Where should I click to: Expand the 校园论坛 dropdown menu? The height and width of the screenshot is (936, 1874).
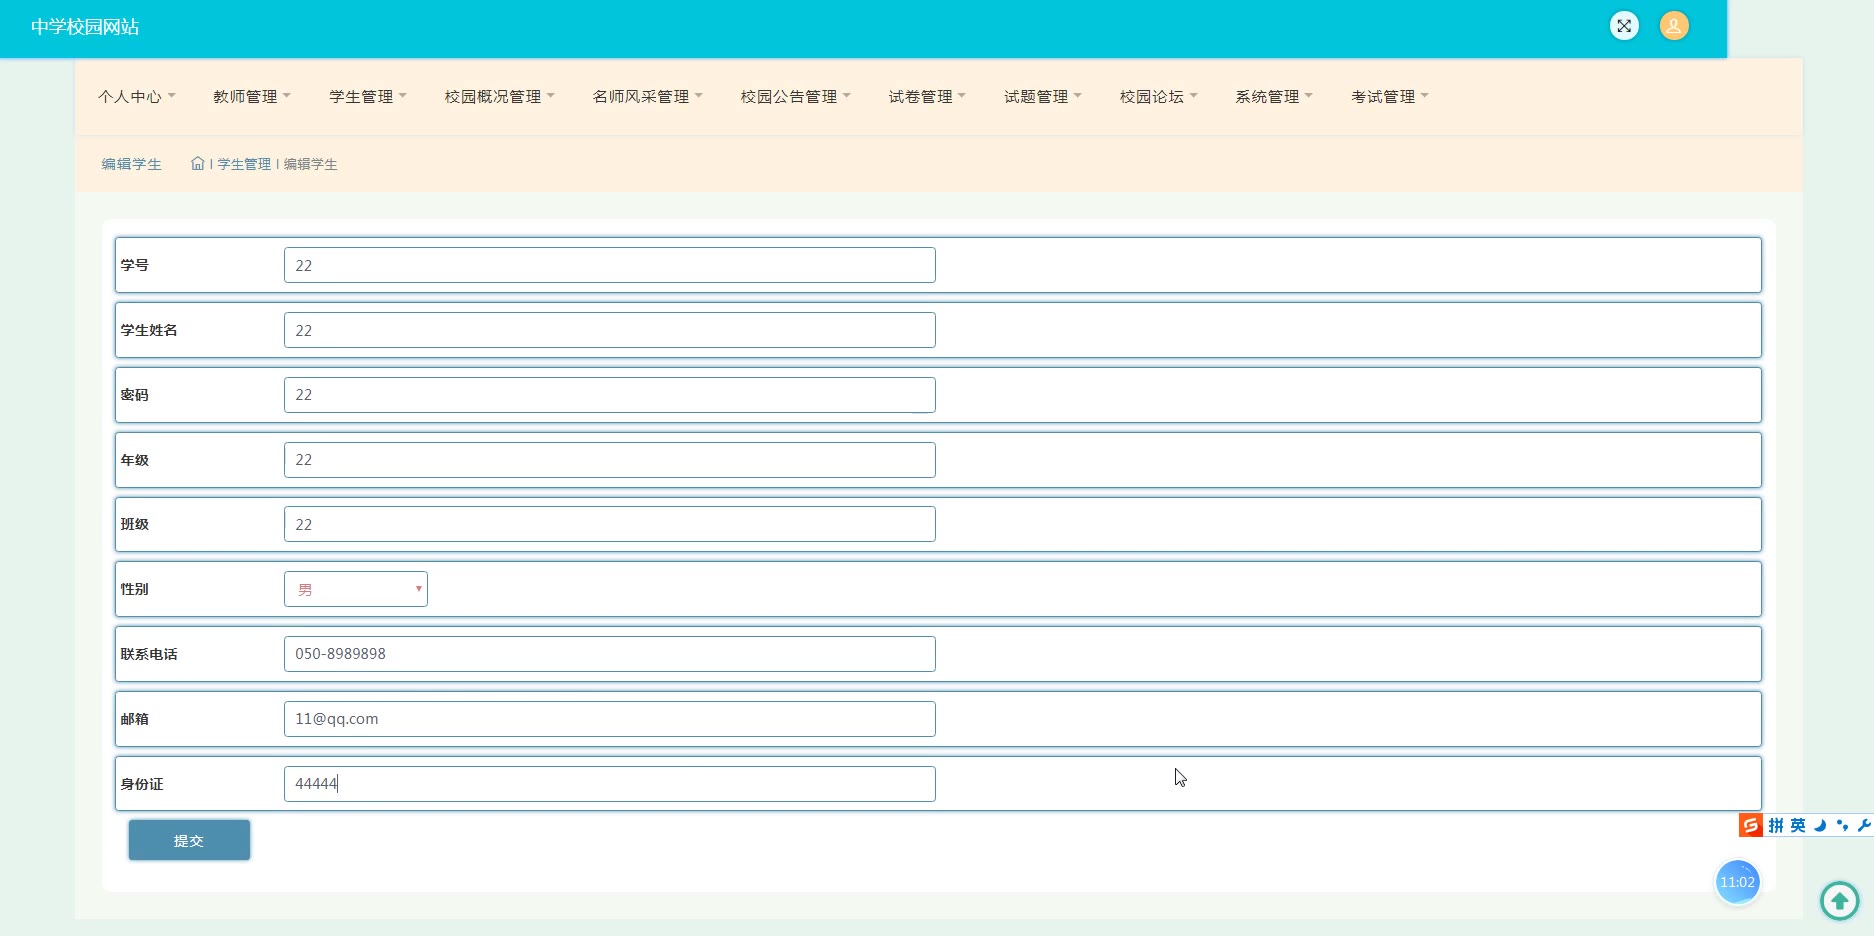[1159, 97]
